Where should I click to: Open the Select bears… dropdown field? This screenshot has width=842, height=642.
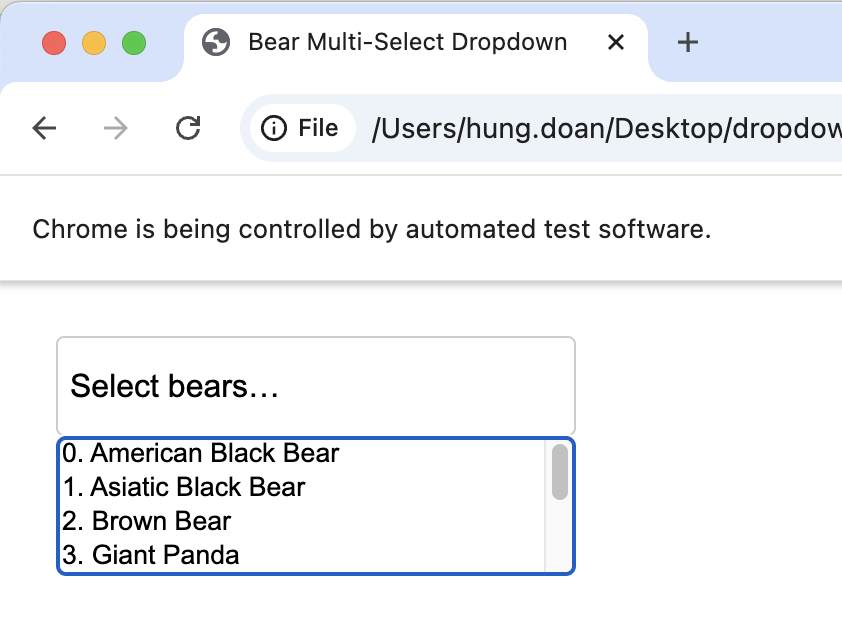(x=315, y=386)
